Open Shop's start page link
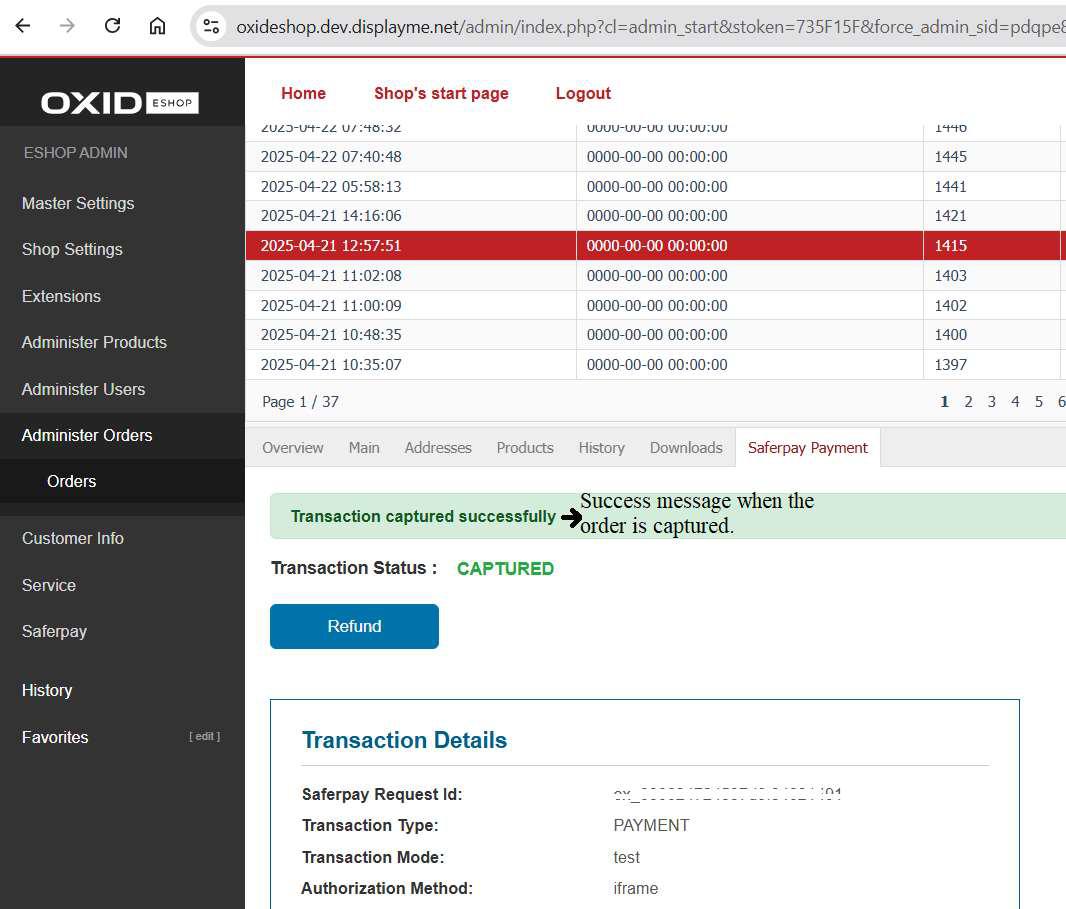 [x=441, y=93]
